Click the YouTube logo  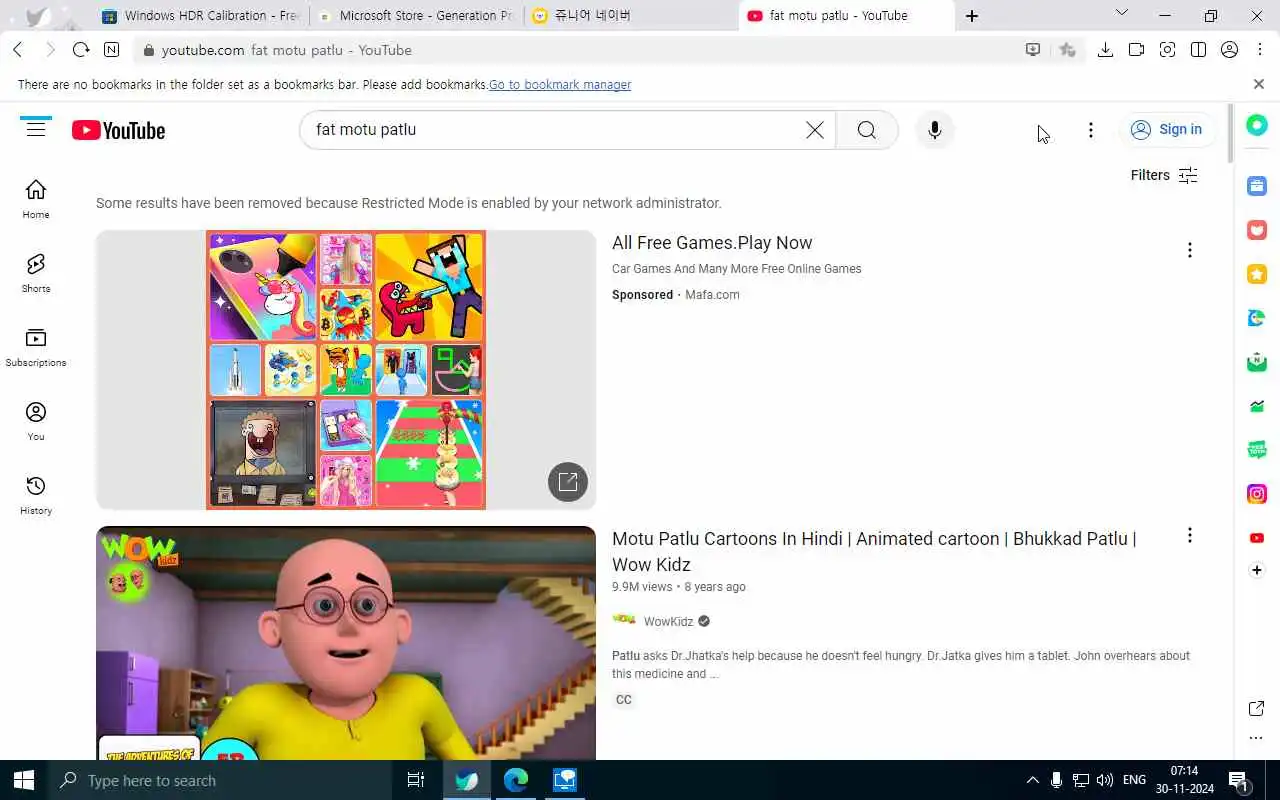(x=118, y=130)
